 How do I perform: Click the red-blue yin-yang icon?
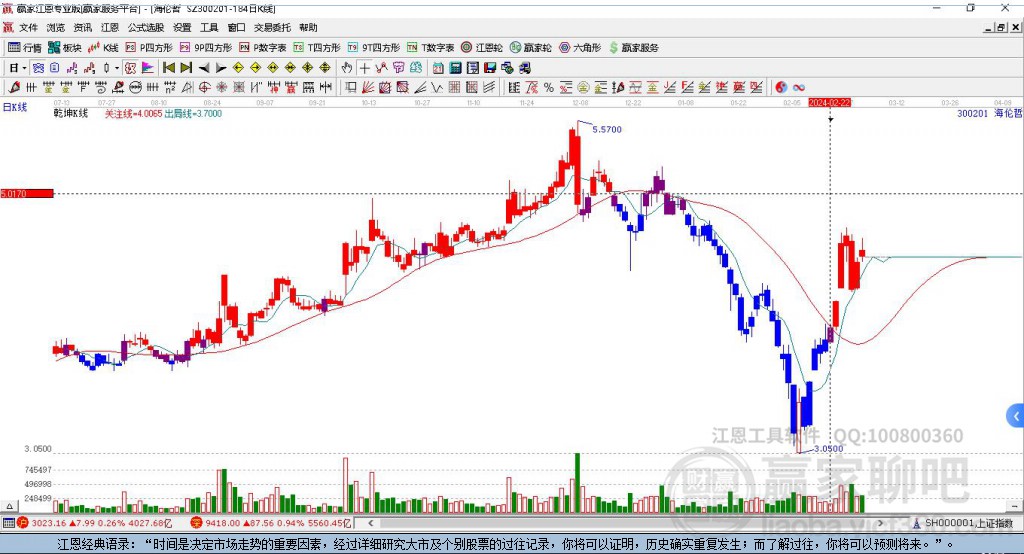[x=781, y=88]
